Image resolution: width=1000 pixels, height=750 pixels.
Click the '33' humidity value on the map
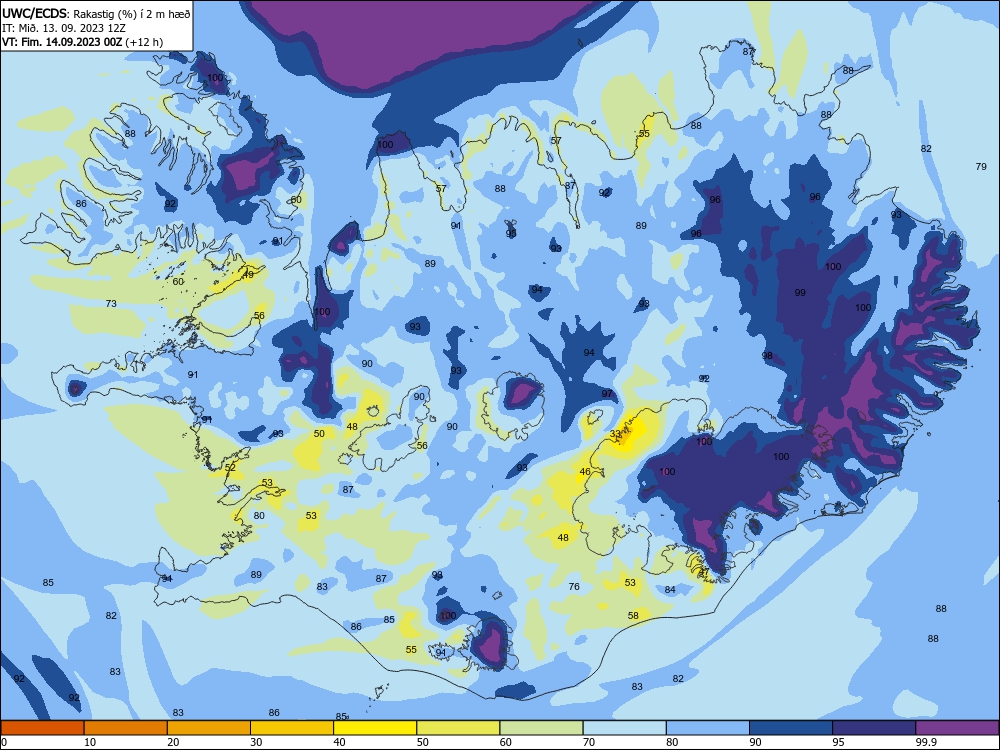pyautogui.click(x=615, y=434)
